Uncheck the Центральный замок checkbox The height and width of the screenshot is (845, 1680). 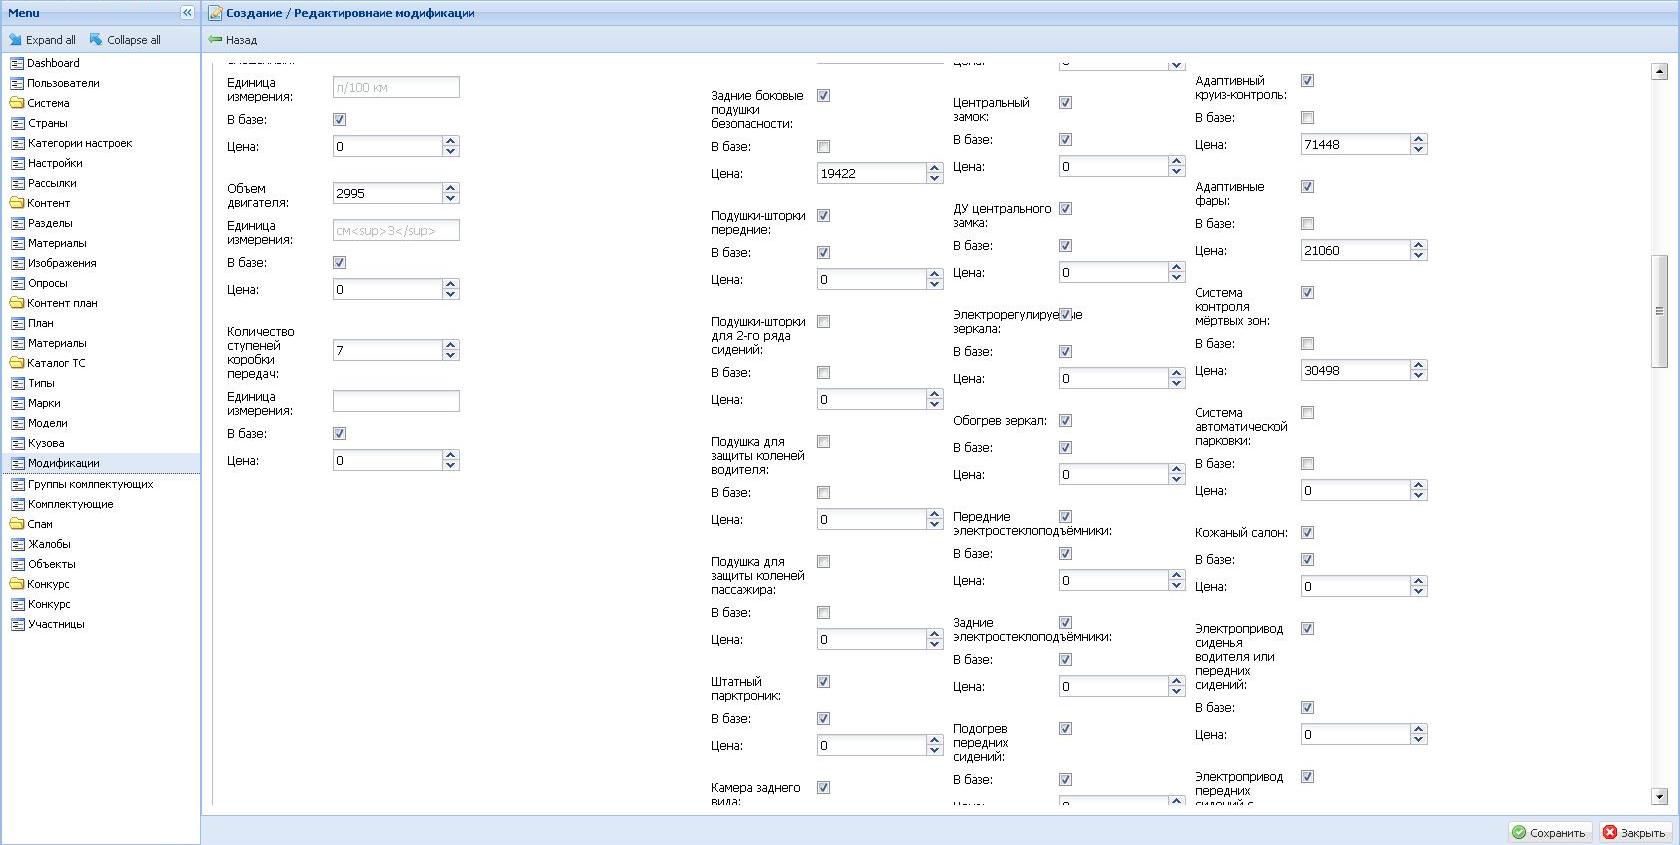(x=1066, y=103)
